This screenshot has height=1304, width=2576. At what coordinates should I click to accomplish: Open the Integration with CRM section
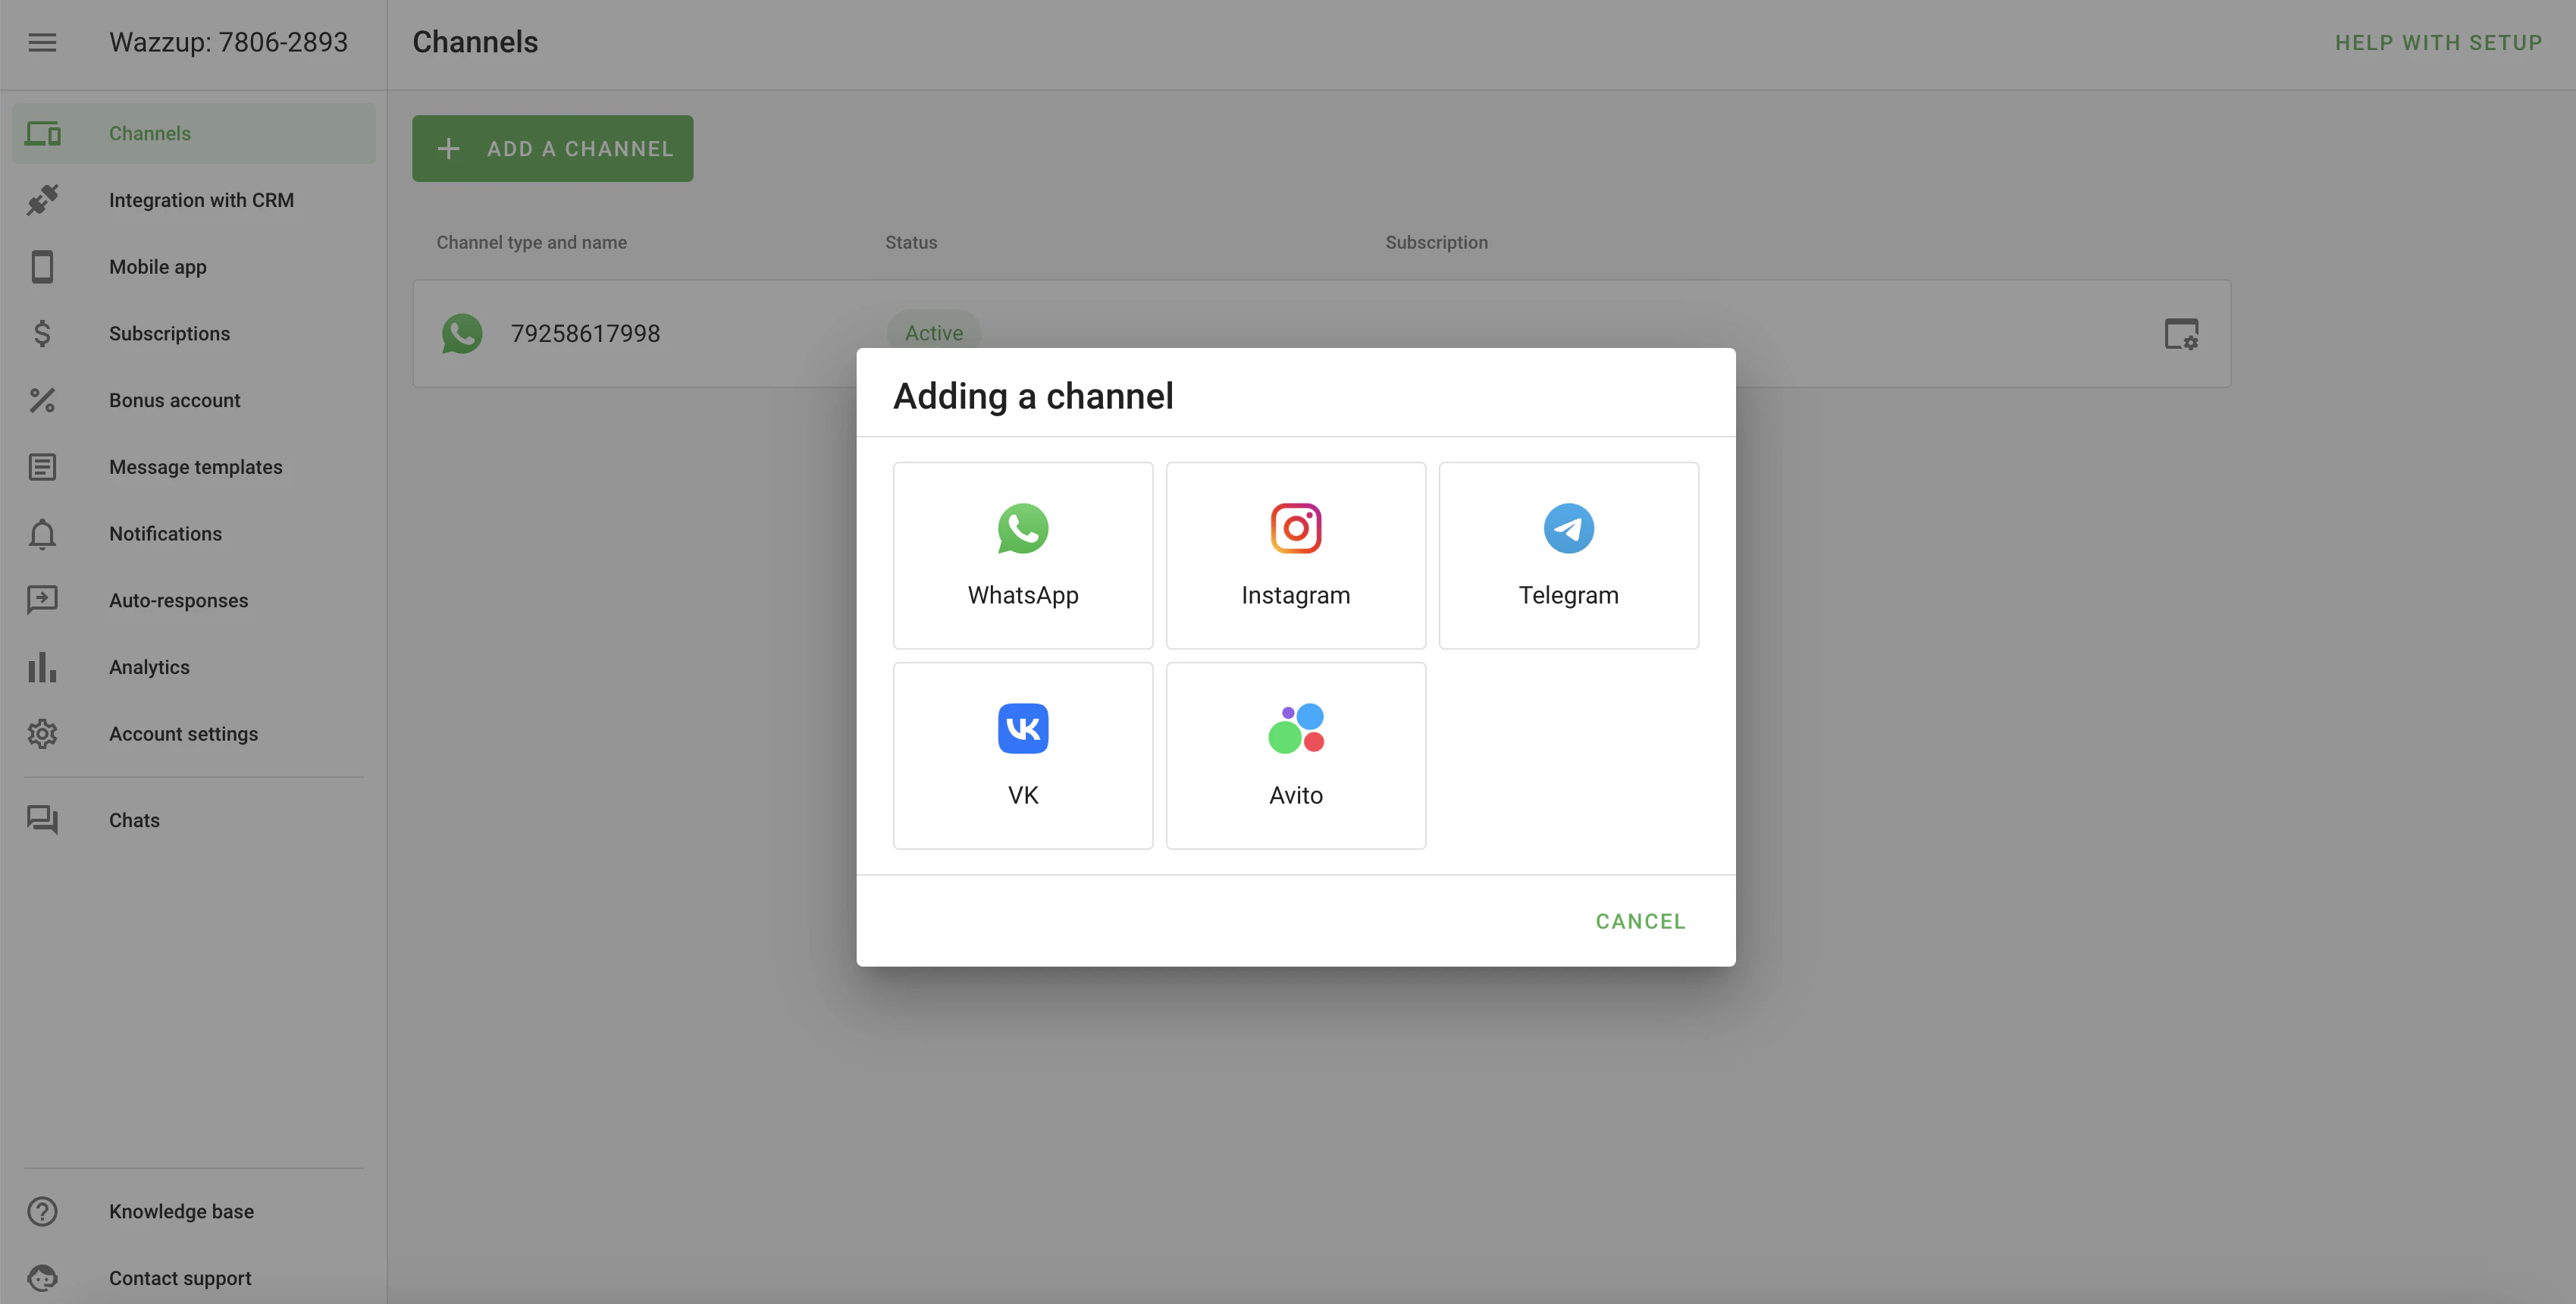pos(200,199)
